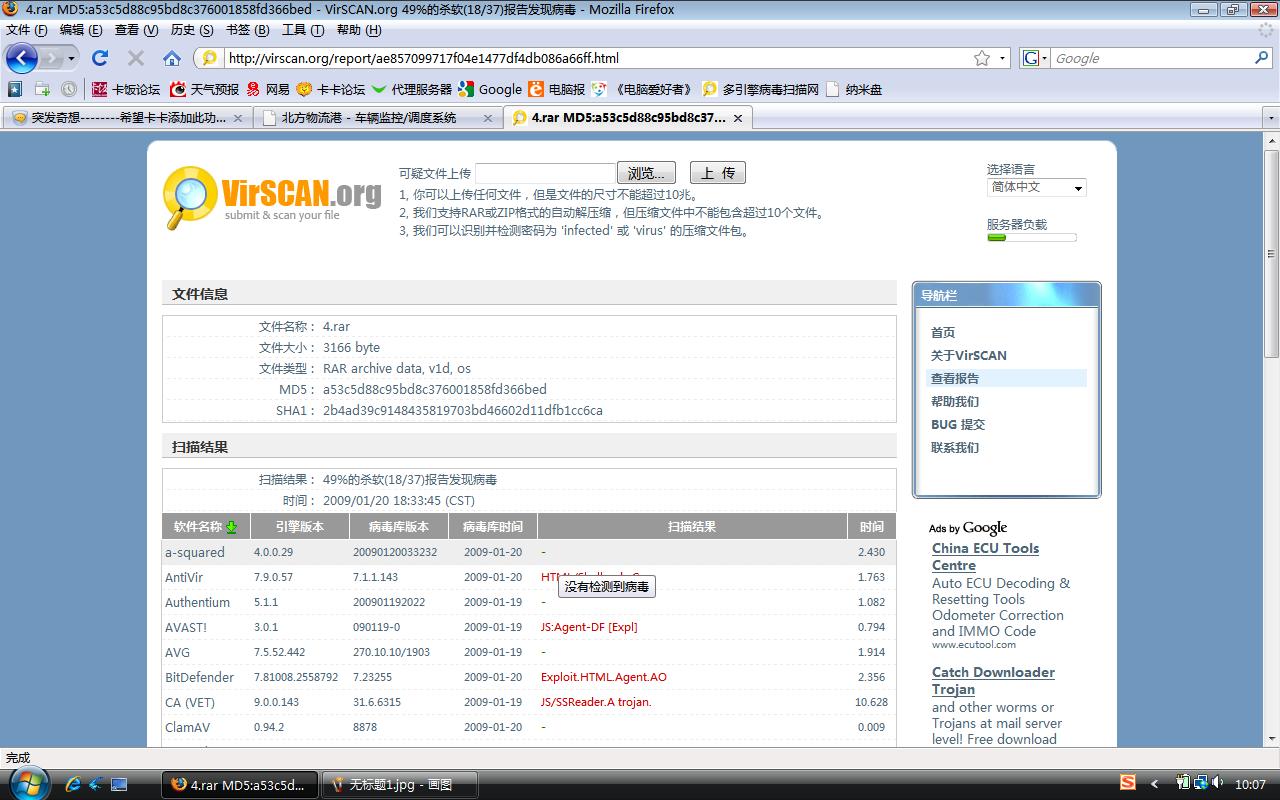
Task: Open the 天气预报 bookmark
Action: 205,89
